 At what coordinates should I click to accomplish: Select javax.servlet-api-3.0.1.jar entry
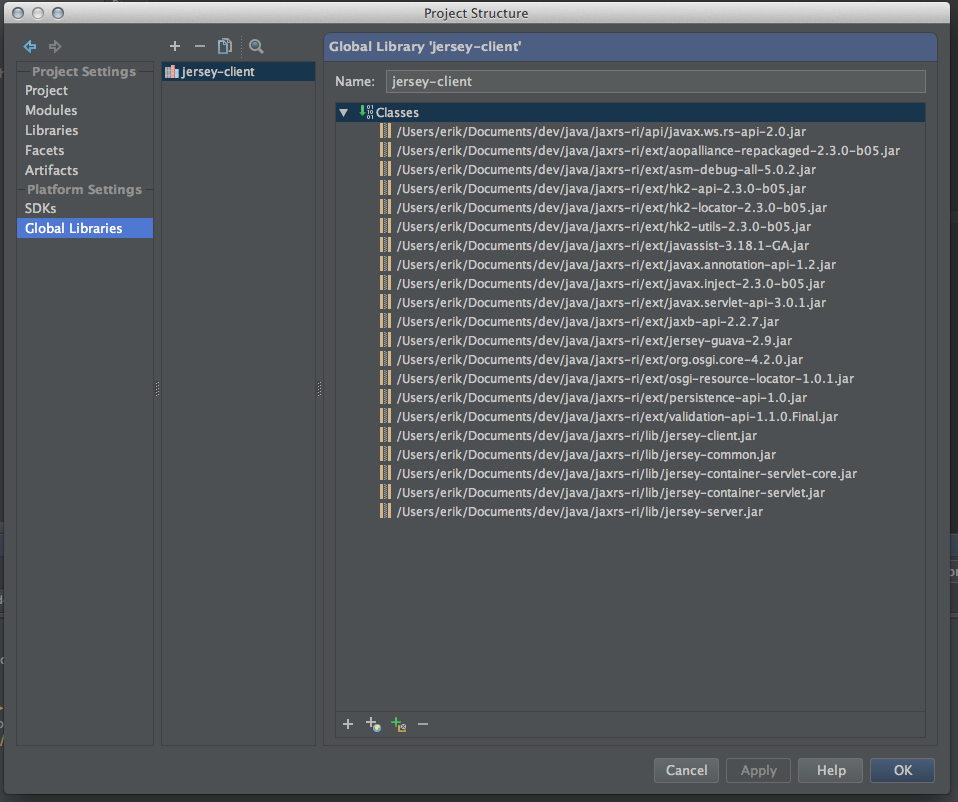tap(611, 302)
